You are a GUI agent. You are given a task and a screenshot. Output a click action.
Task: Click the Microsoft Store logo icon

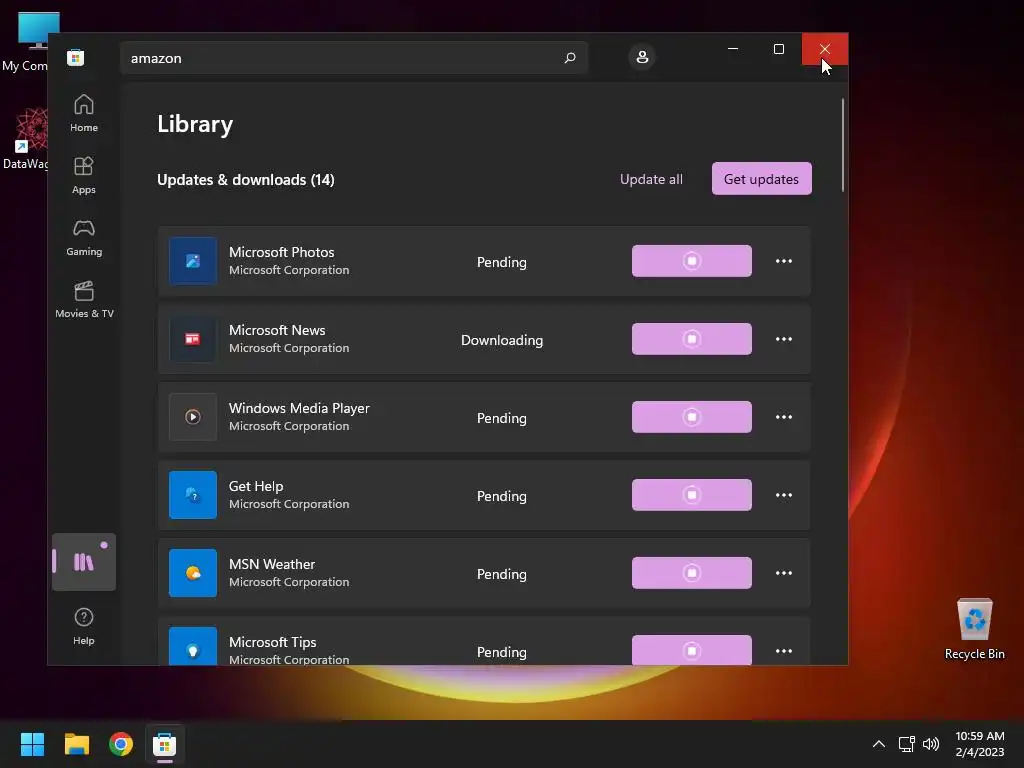tap(76, 57)
